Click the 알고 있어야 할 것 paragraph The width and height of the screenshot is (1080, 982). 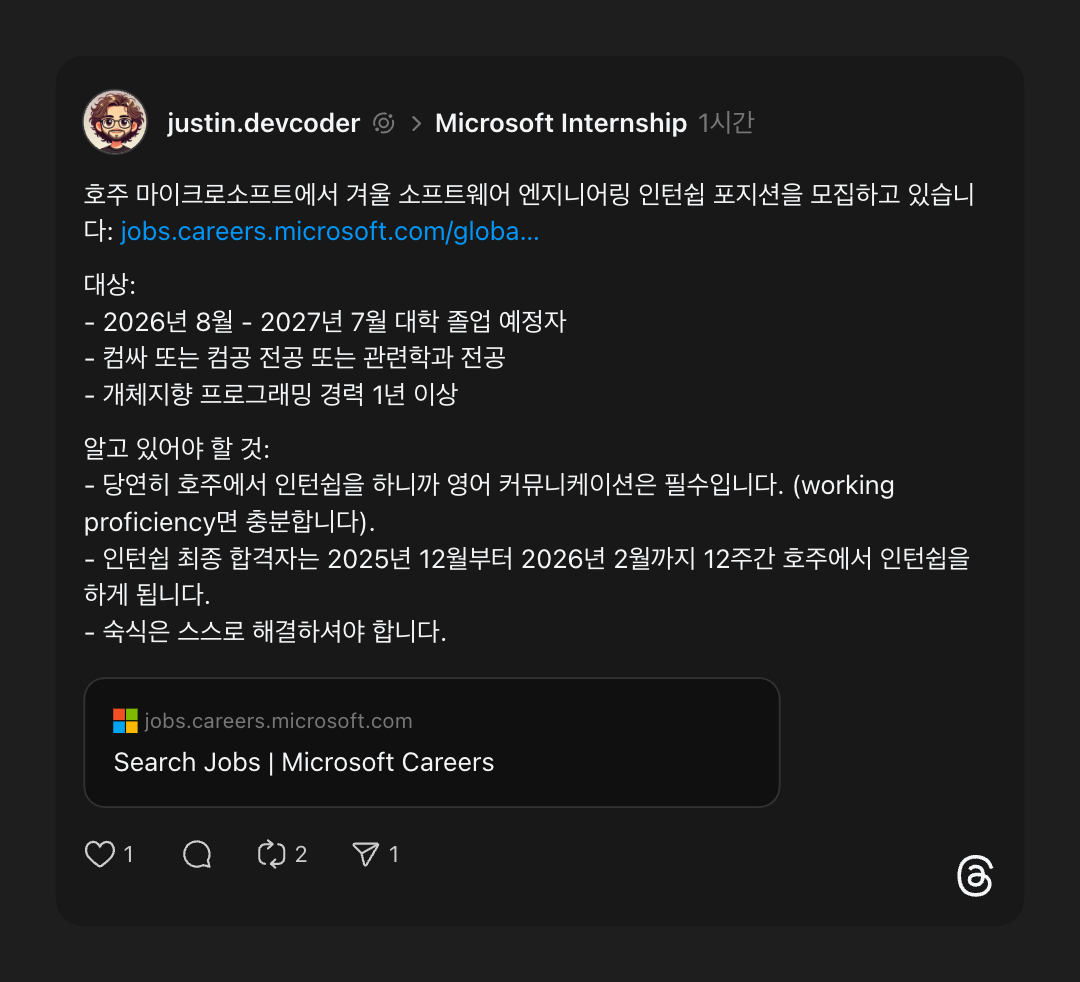(528, 540)
